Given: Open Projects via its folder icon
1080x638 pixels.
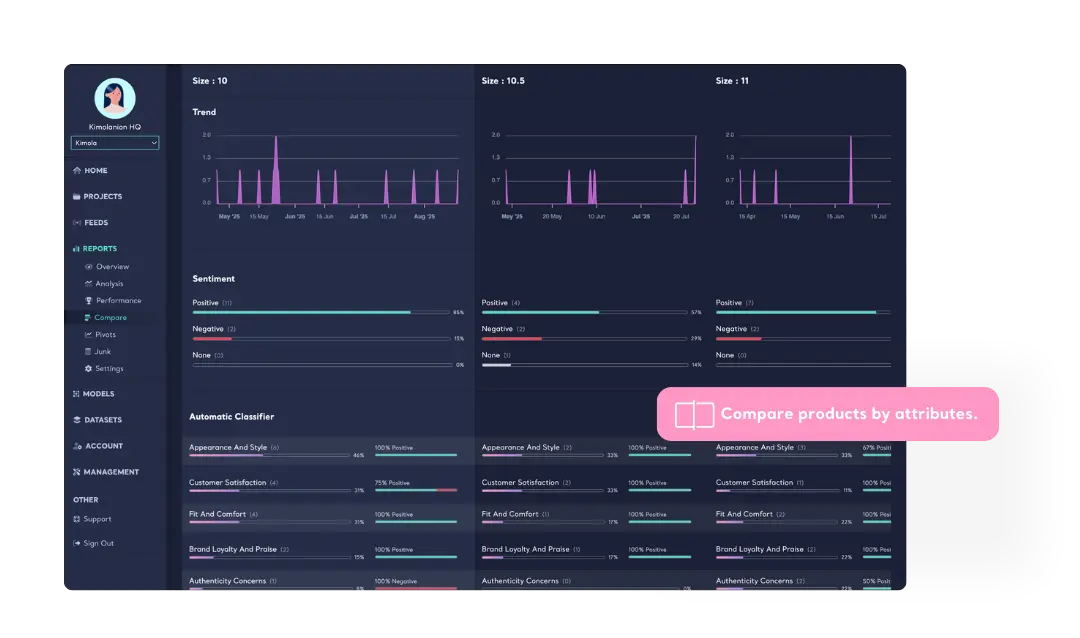Looking at the screenshot, I should click(x=77, y=197).
